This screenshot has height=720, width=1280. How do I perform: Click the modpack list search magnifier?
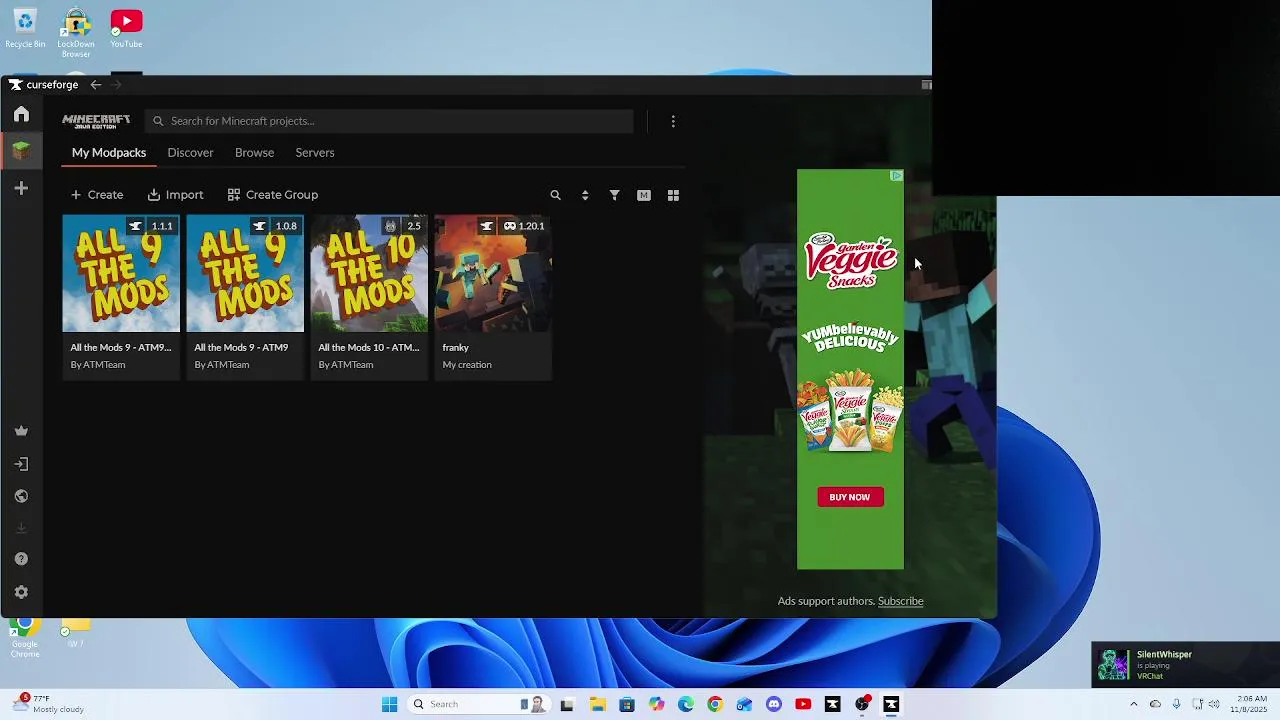[556, 195]
